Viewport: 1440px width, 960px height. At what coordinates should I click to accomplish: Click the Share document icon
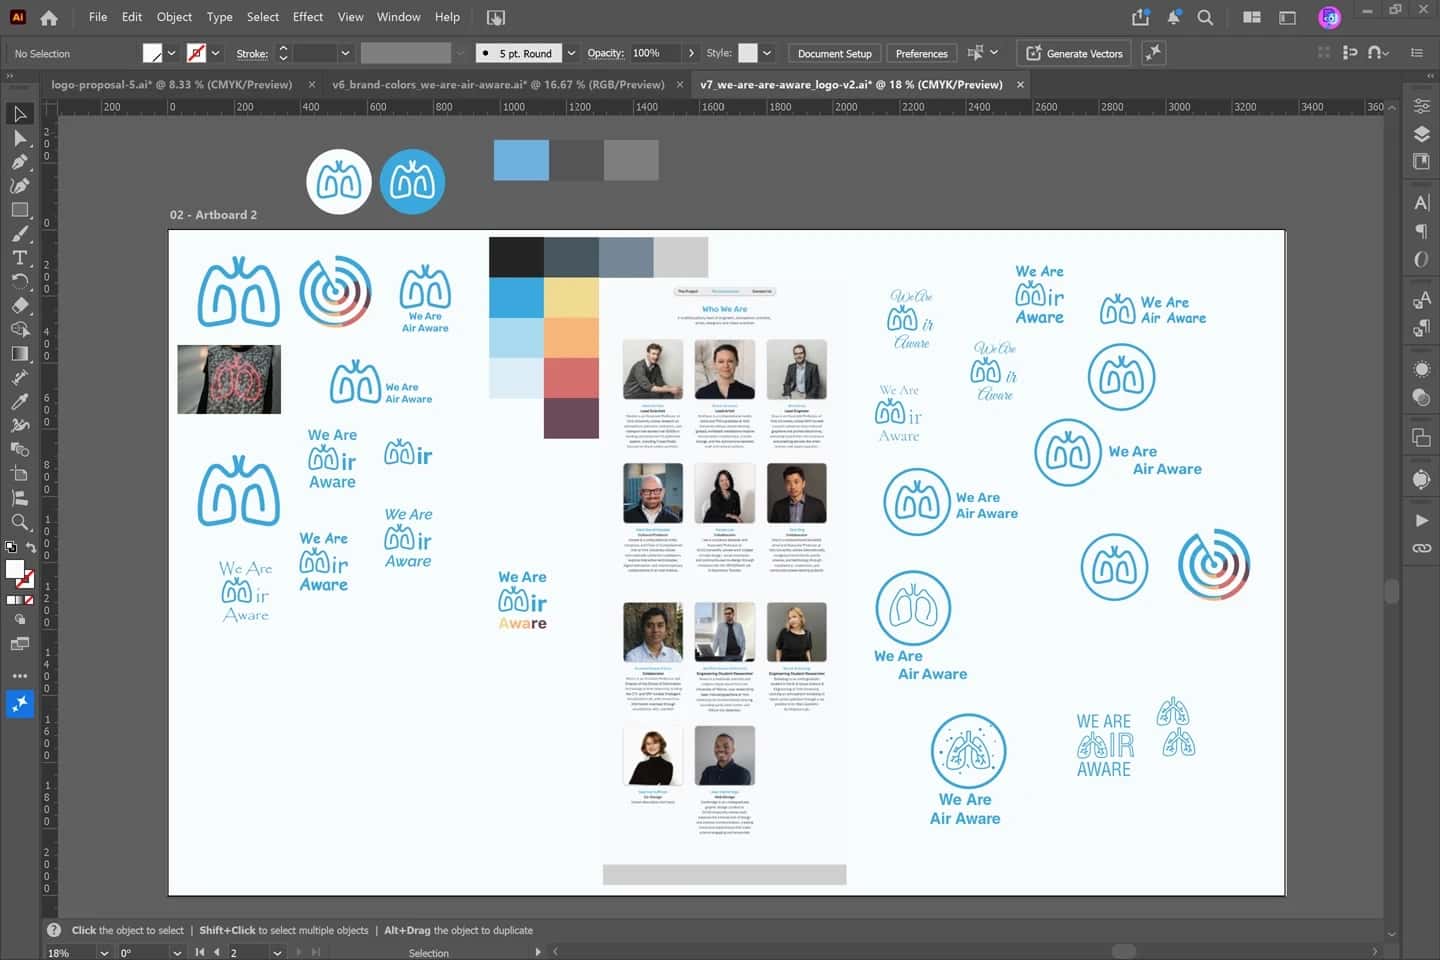tap(1140, 17)
